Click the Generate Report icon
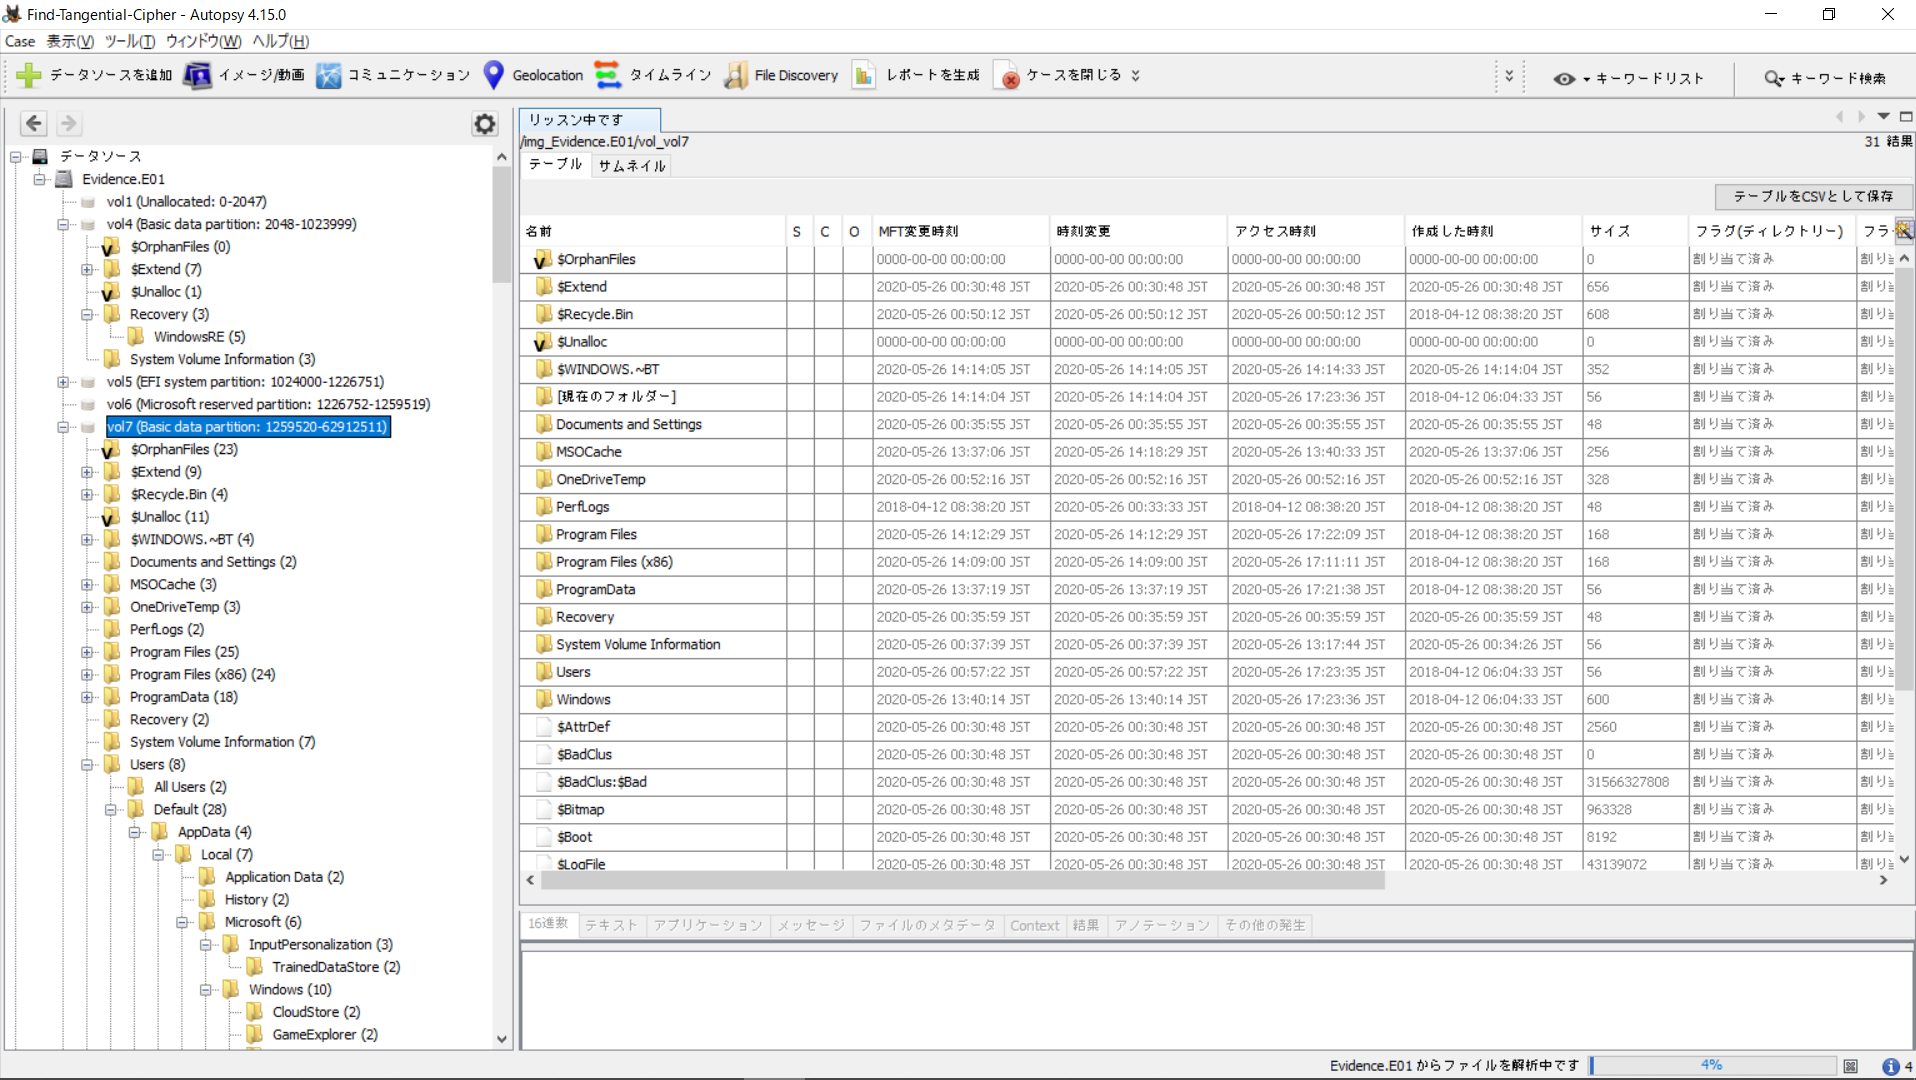1916x1080 pixels. tap(863, 75)
